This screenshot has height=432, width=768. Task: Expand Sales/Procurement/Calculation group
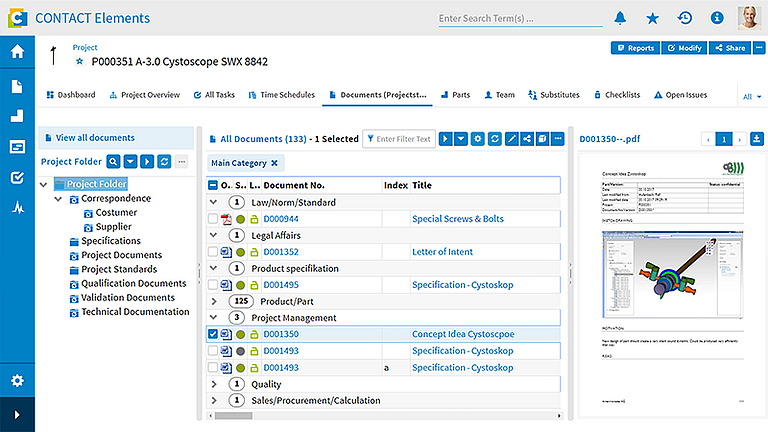[214, 401]
